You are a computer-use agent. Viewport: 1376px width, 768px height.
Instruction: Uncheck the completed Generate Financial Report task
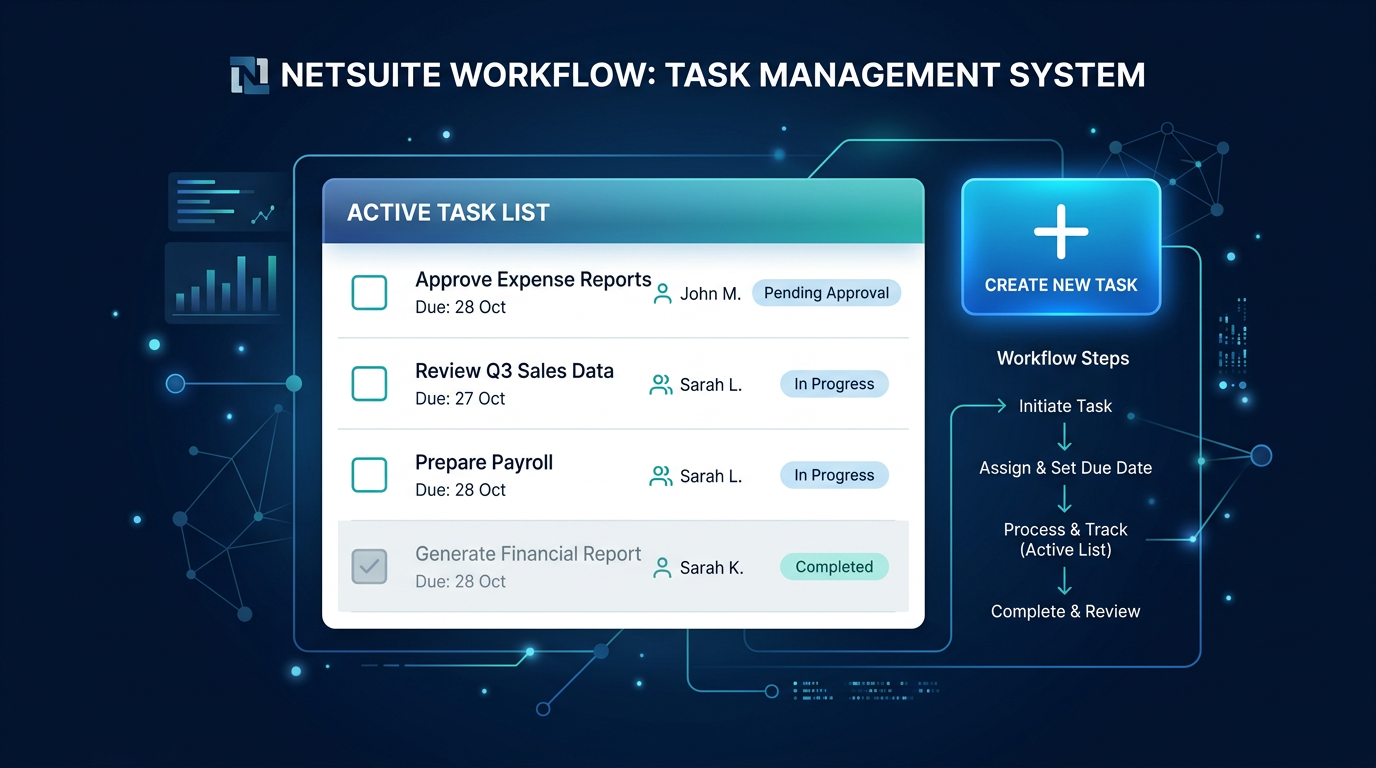(x=370, y=566)
